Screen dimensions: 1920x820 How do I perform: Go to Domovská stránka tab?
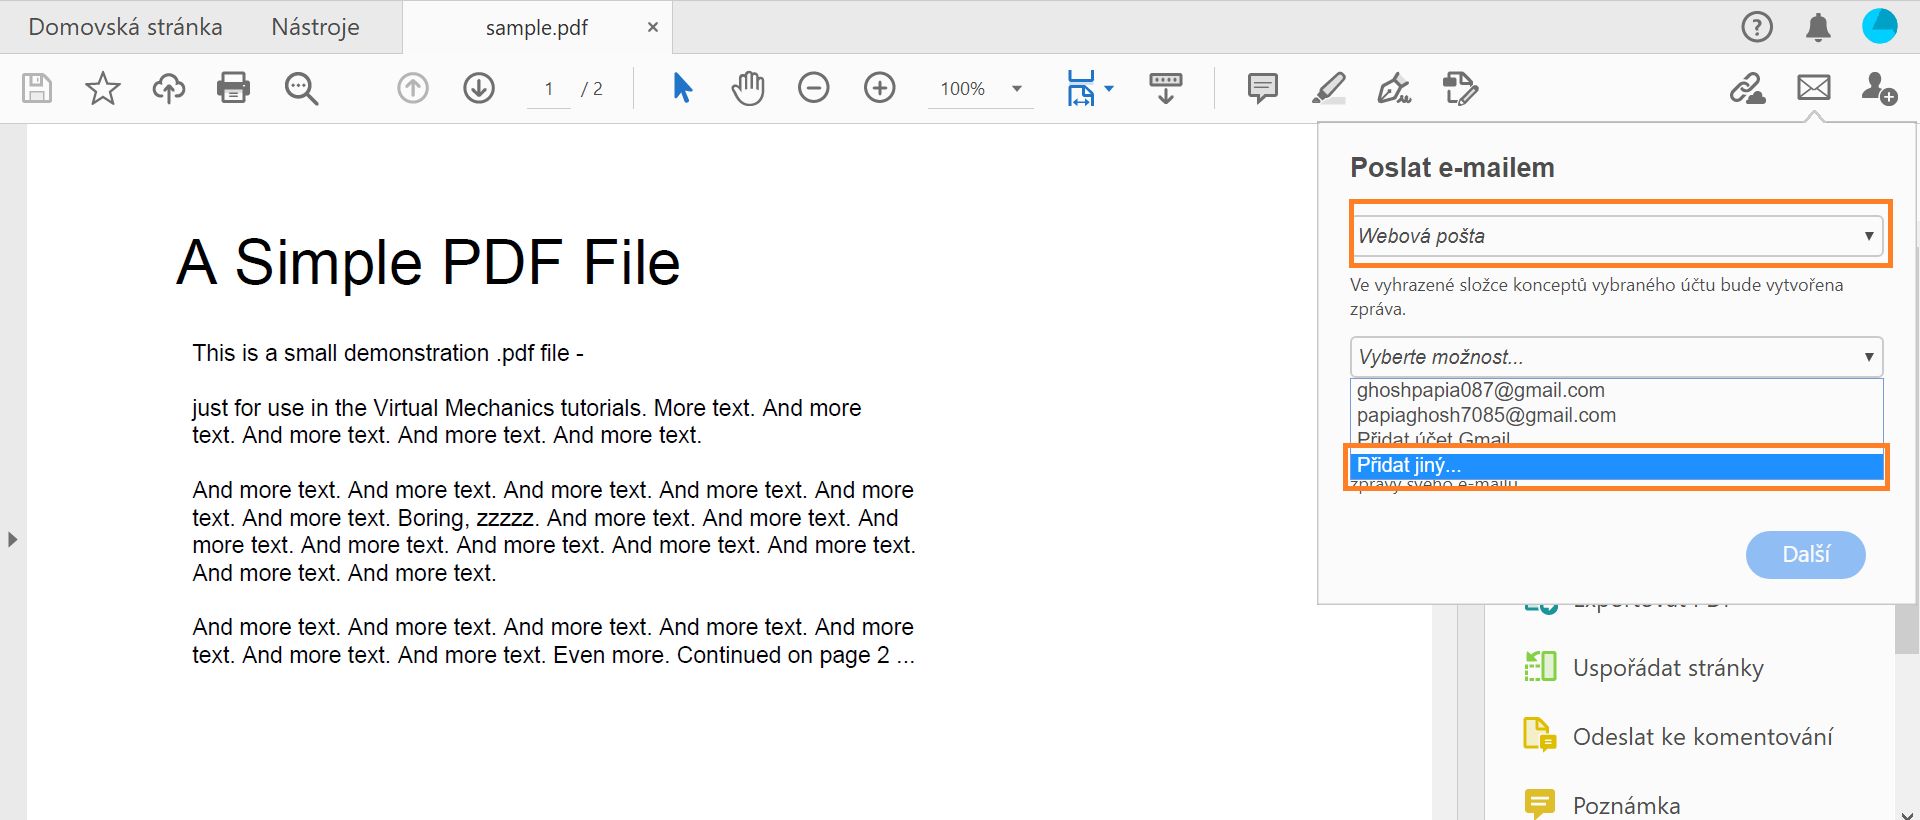(125, 27)
